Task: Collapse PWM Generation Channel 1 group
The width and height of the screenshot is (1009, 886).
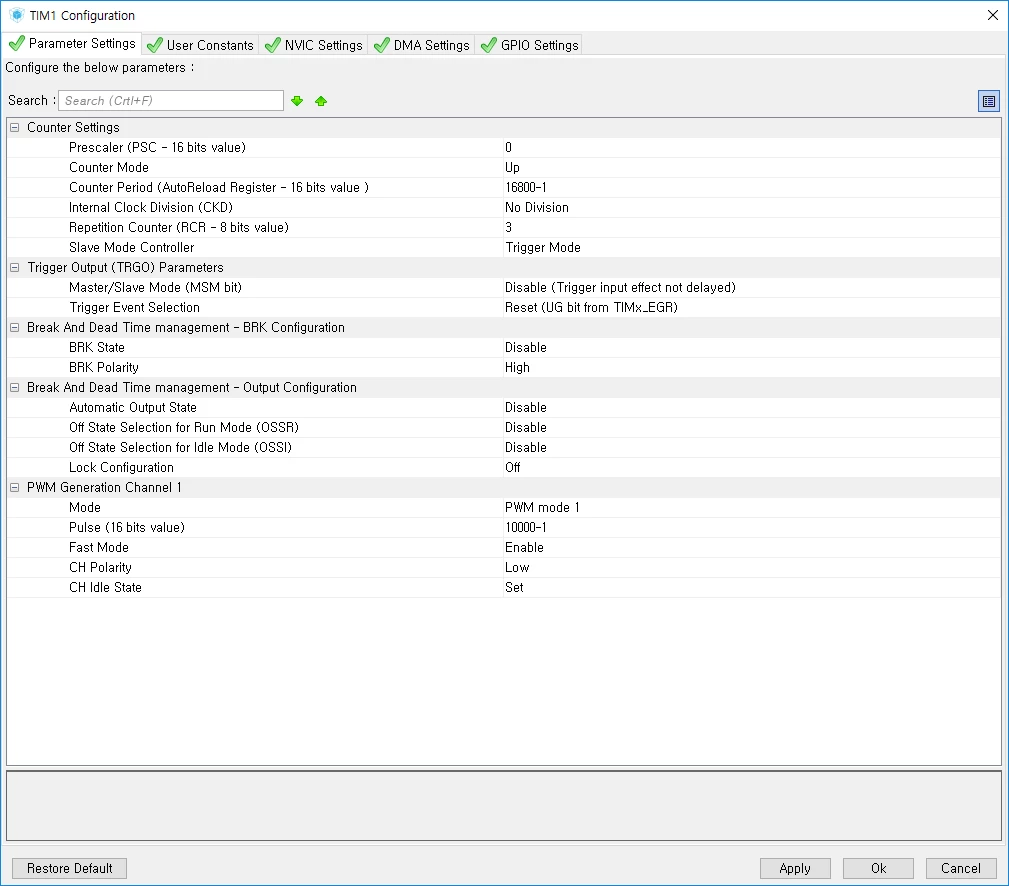Action: pos(14,487)
